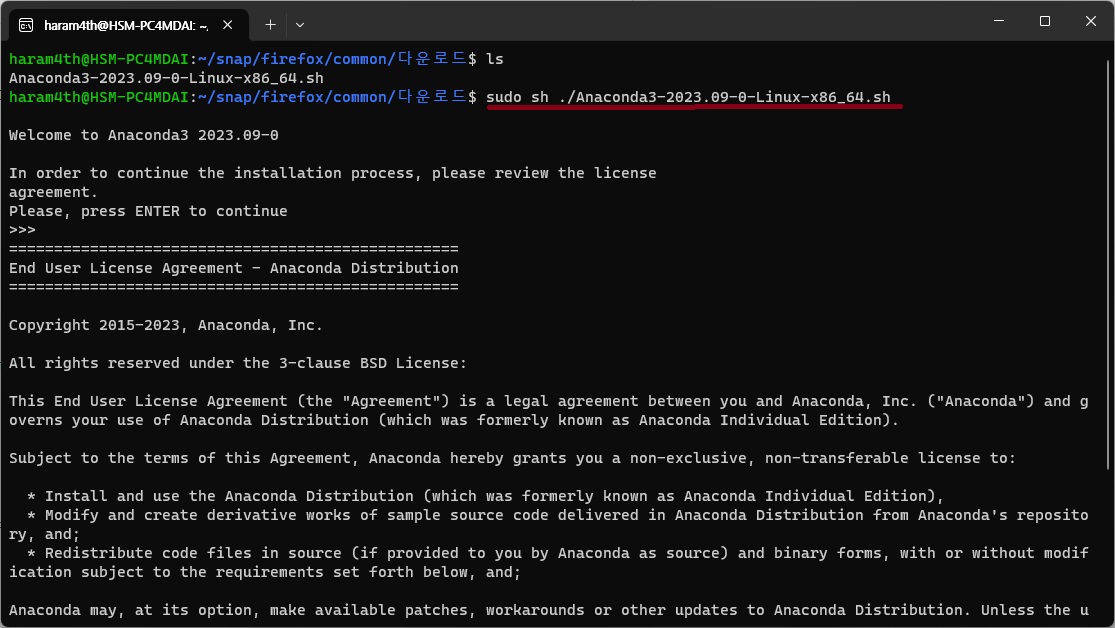This screenshot has height=628, width=1115.
Task: Click 'End User License Agreement - Anaconda Distribution' heading
Action: tap(233, 268)
